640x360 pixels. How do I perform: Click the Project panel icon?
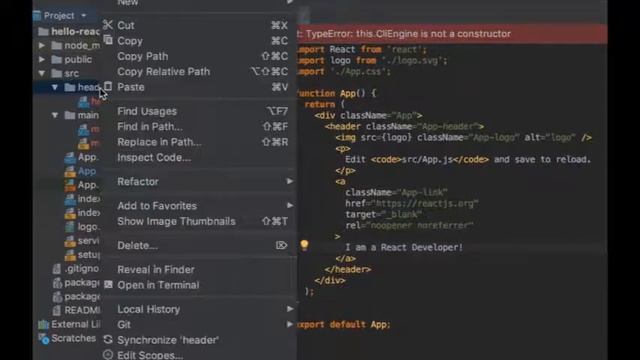point(37,16)
